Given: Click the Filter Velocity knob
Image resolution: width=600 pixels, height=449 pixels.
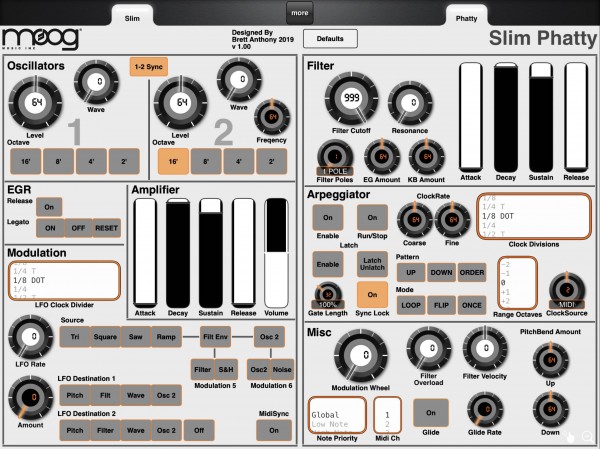Looking at the screenshot, I should pos(485,348).
